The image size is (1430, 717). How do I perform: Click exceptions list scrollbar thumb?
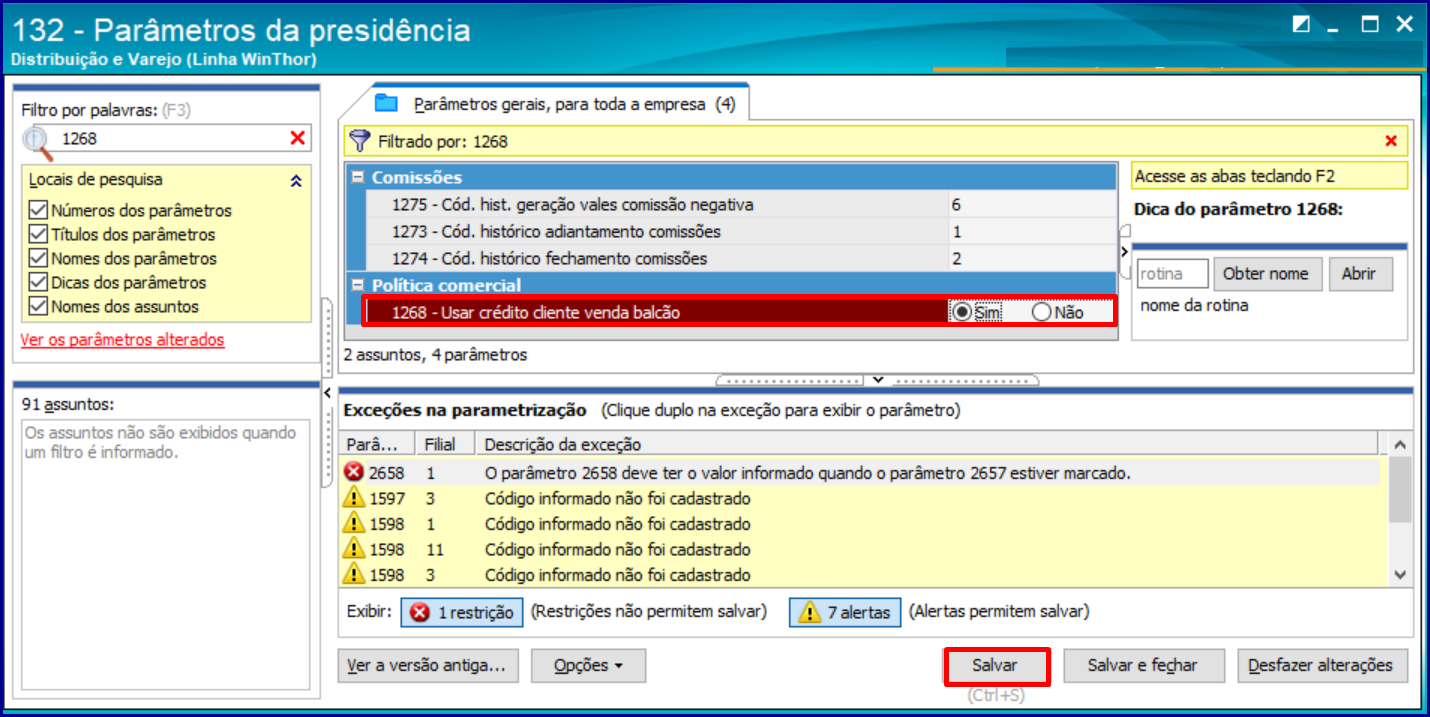click(x=1400, y=490)
